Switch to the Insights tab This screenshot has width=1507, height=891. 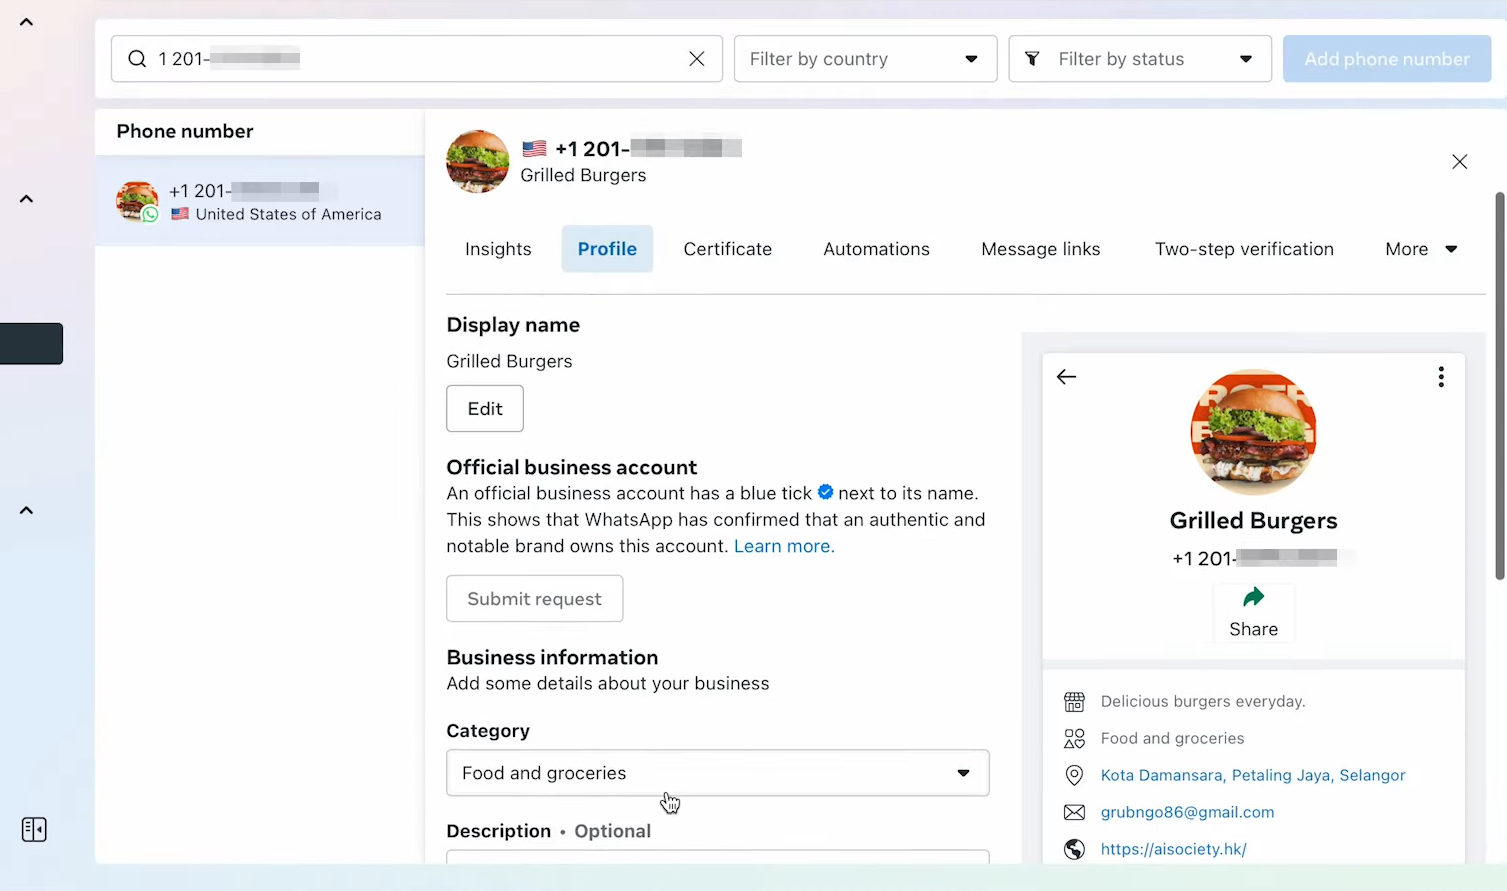(x=498, y=249)
